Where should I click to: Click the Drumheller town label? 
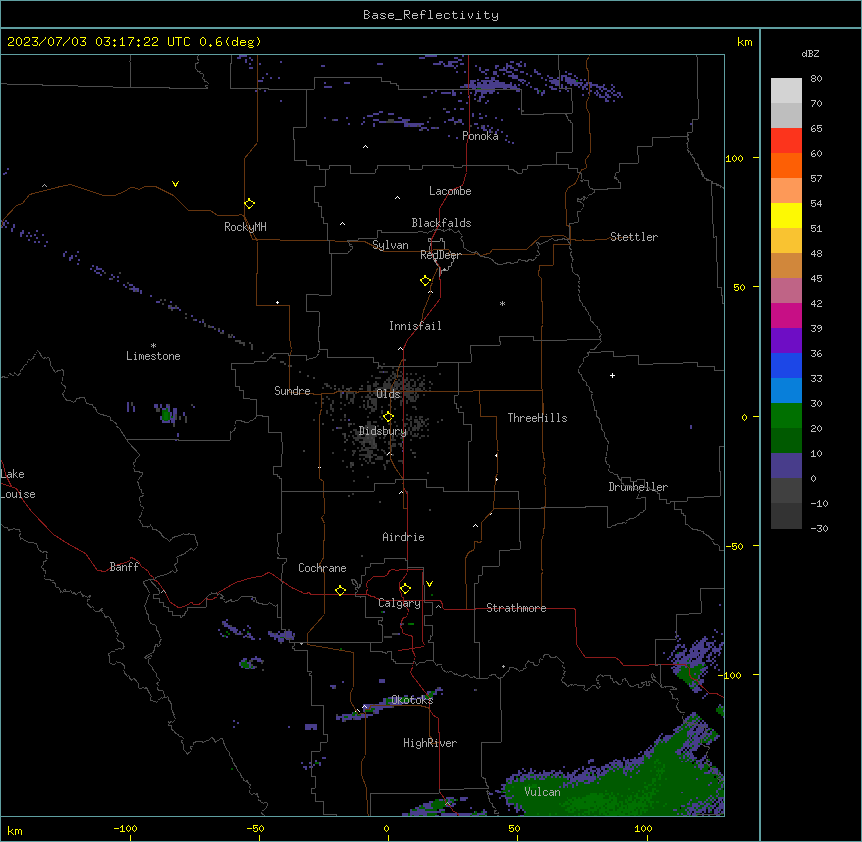(638, 487)
